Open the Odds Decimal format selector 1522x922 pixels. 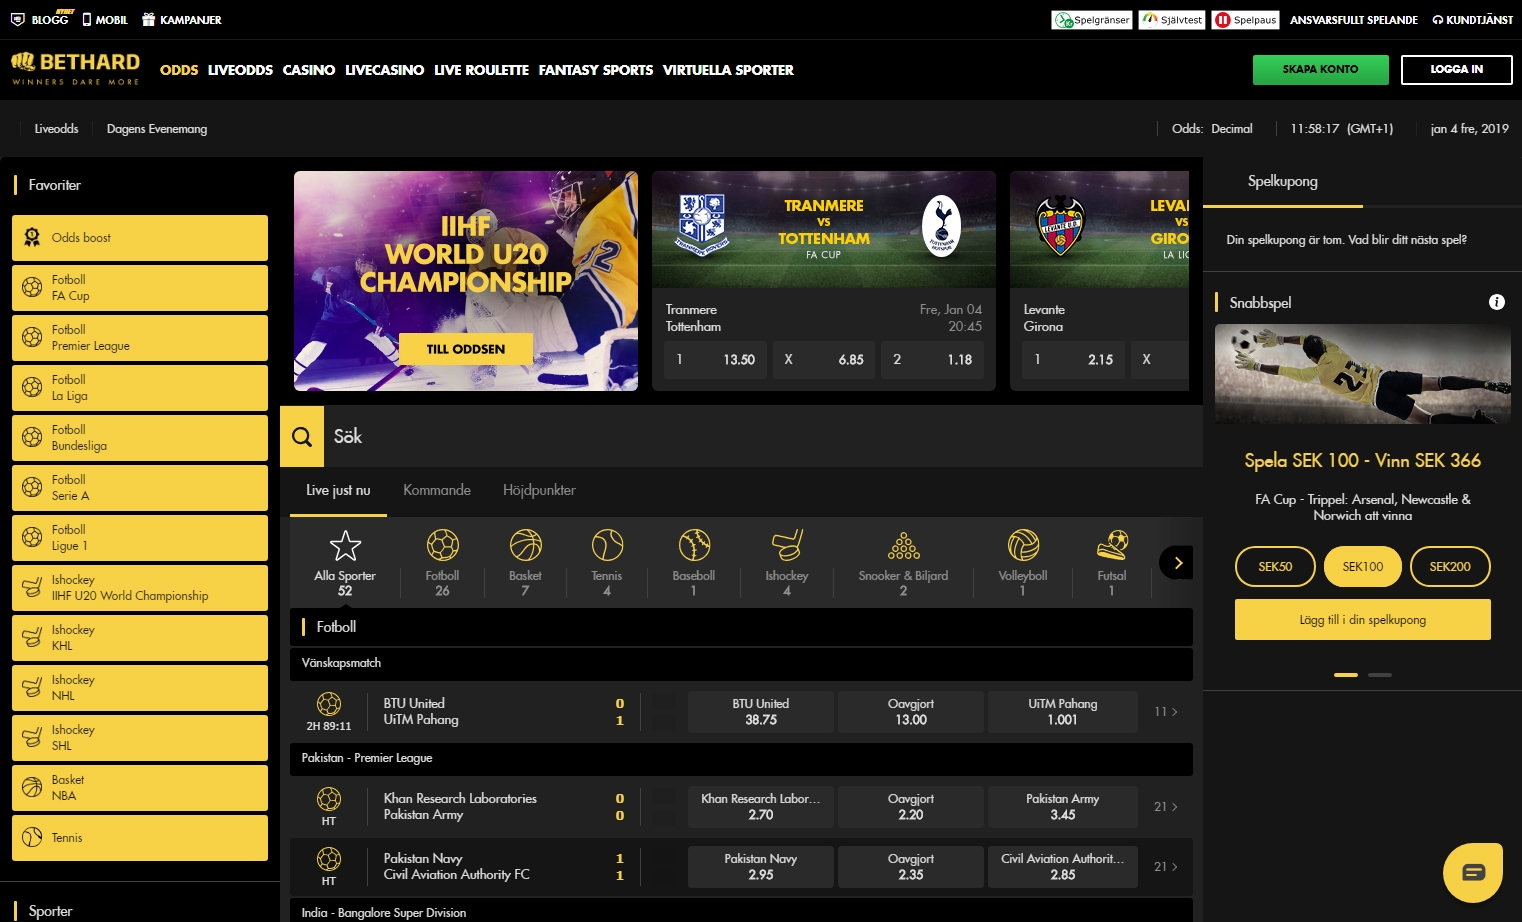click(1212, 129)
